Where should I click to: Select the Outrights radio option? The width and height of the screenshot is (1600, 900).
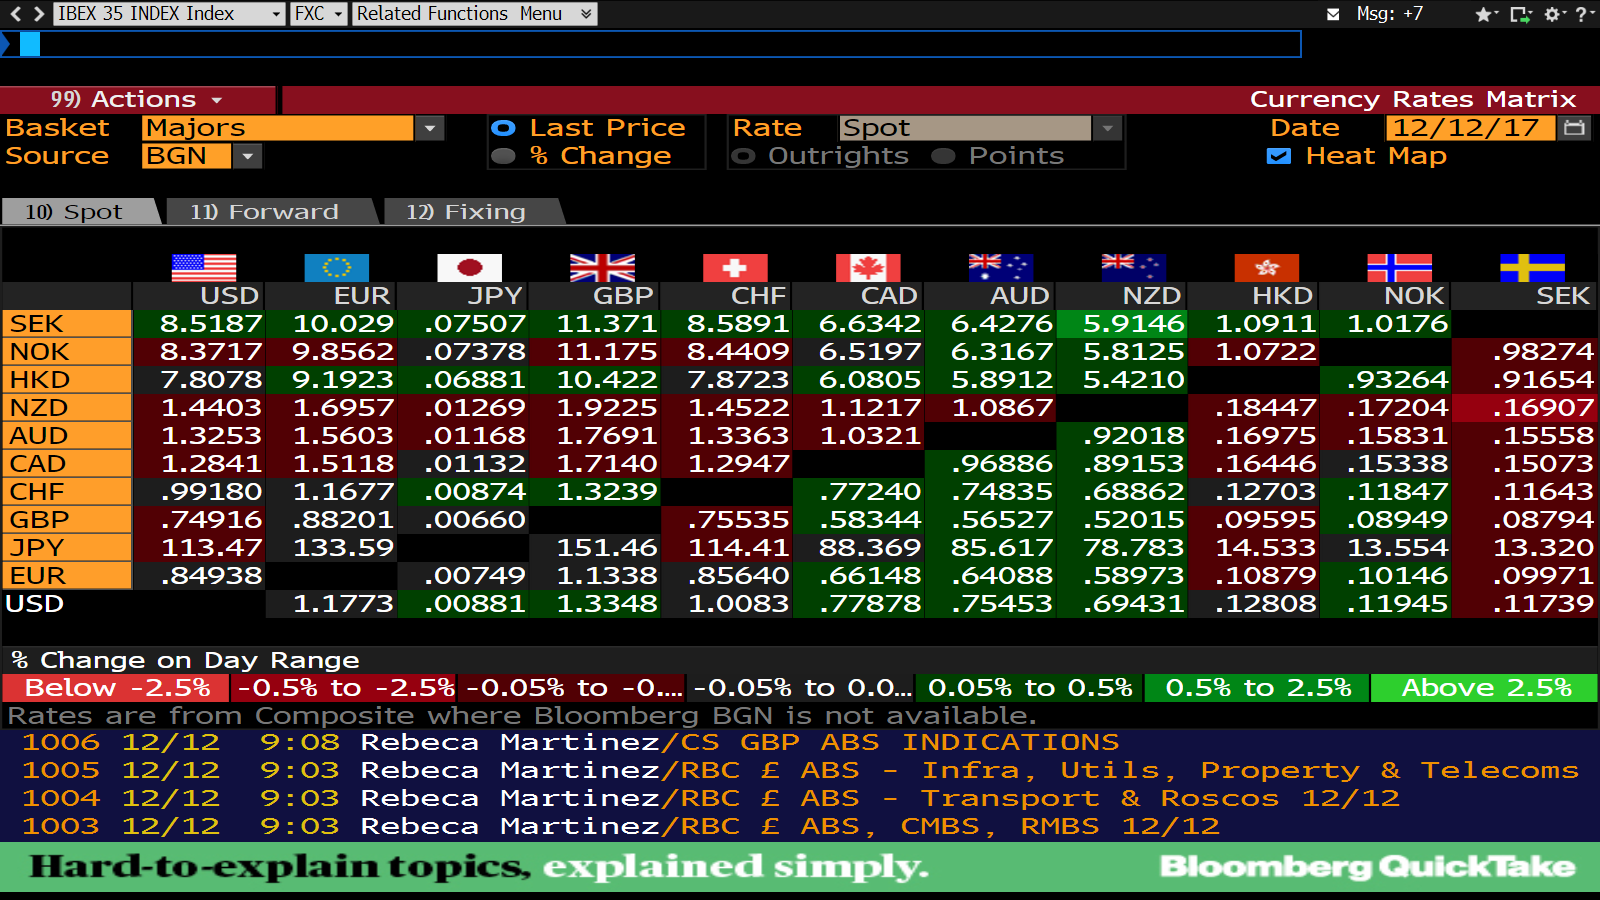tap(743, 156)
